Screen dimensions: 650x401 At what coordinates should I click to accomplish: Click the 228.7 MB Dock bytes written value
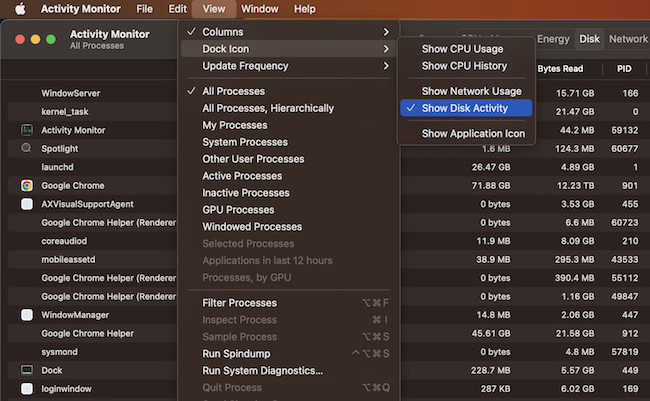(490, 370)
